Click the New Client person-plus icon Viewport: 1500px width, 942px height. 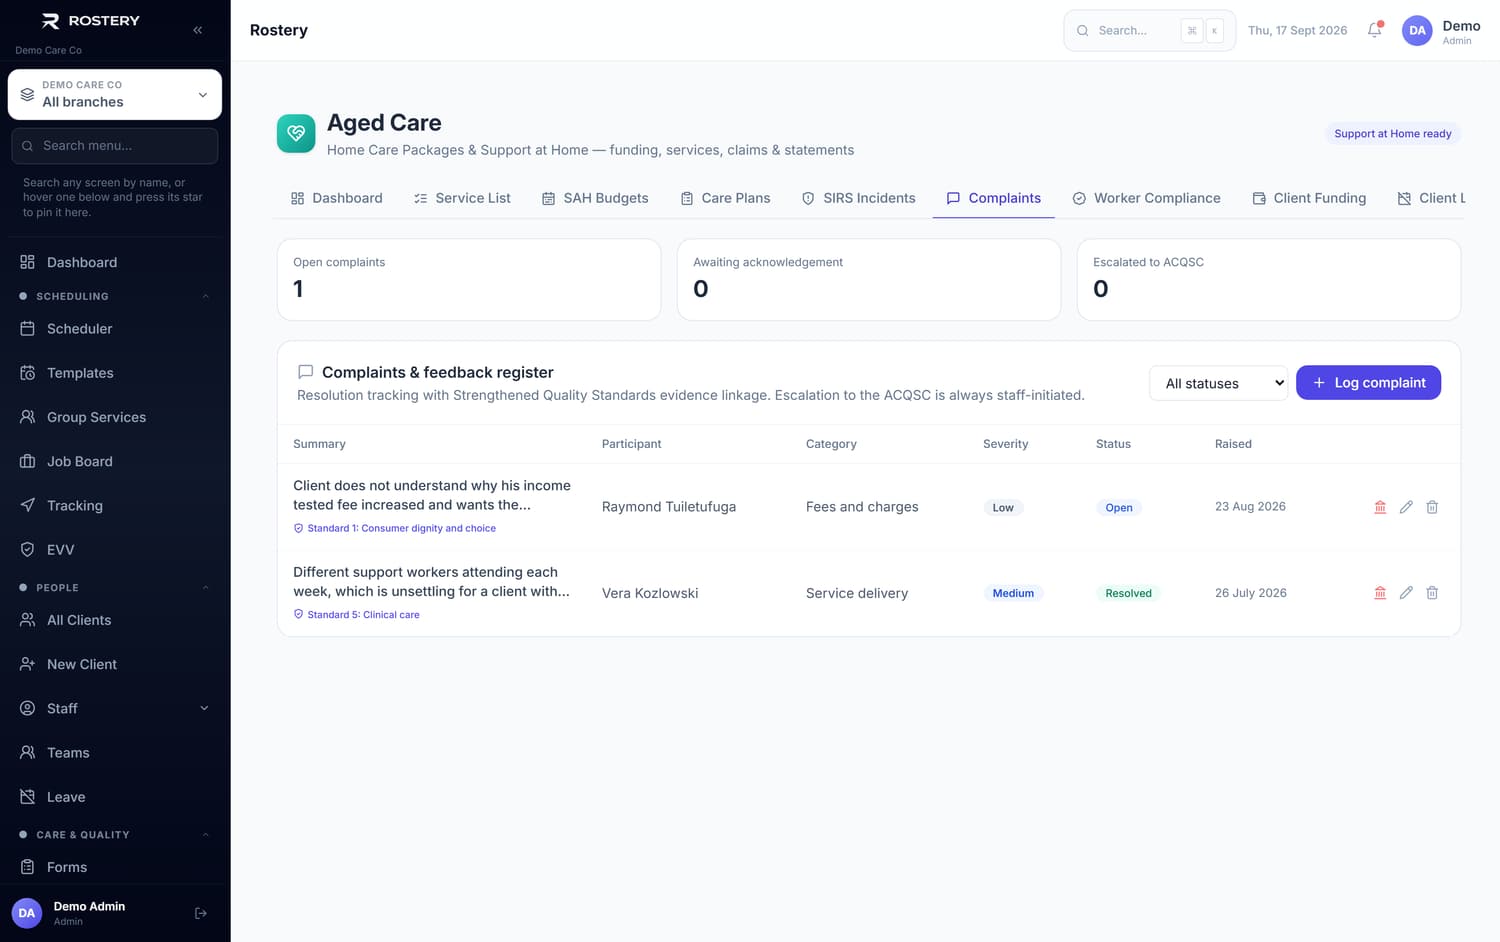28,664
